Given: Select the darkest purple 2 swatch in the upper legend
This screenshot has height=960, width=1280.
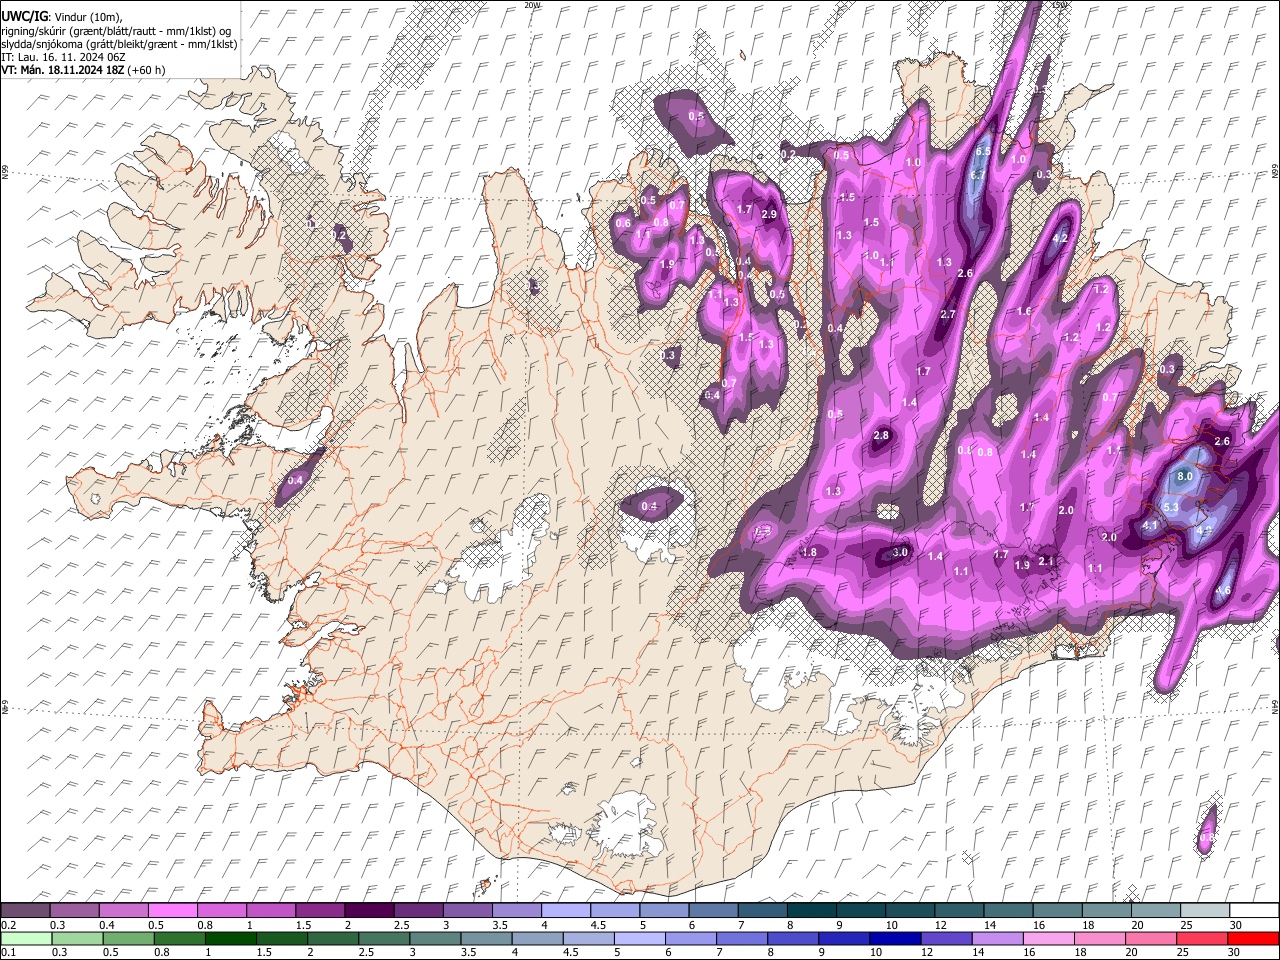Looking at the screenshot, I should [x=368, y=910].
